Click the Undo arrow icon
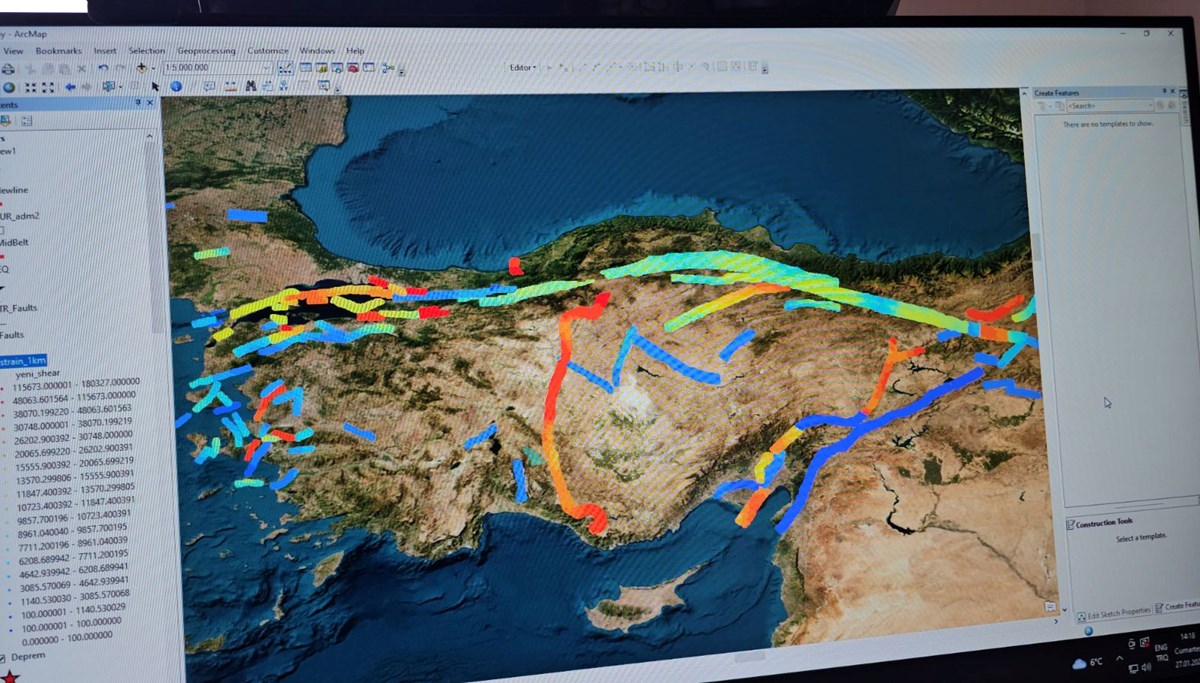Screen dimensions: 1200x683 tap(103, 68)
